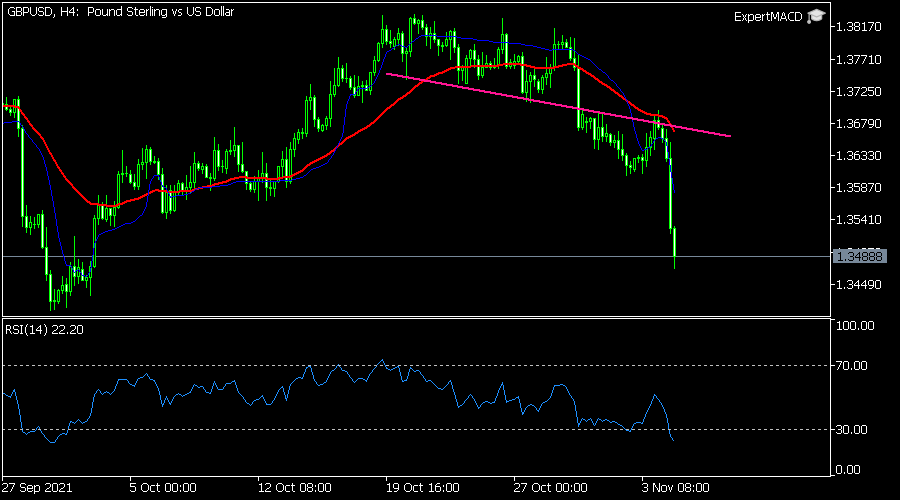Click the 1.38170 price scale value

pos(859,27)
